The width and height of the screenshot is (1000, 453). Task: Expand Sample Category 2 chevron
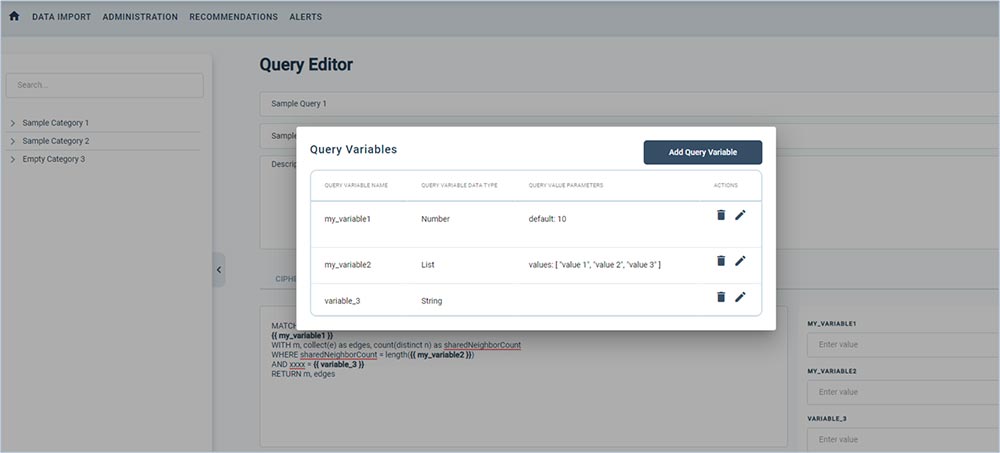[x=13, y=141]
